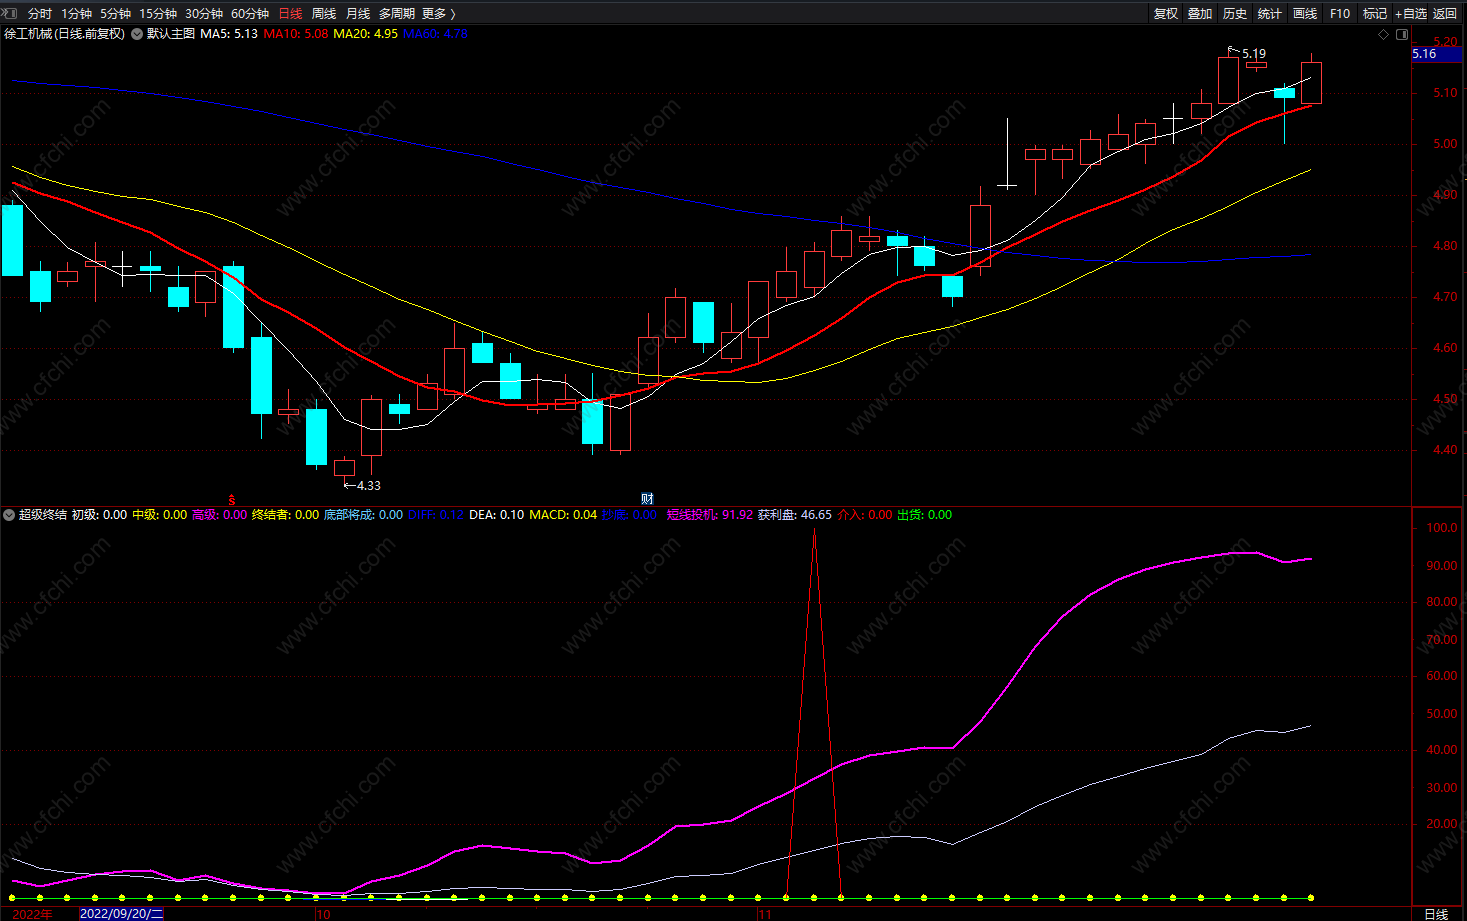Viewport: 1467px width, 921px height.
Task: Select the 5分钟 period tab
Action: point(115,13)
